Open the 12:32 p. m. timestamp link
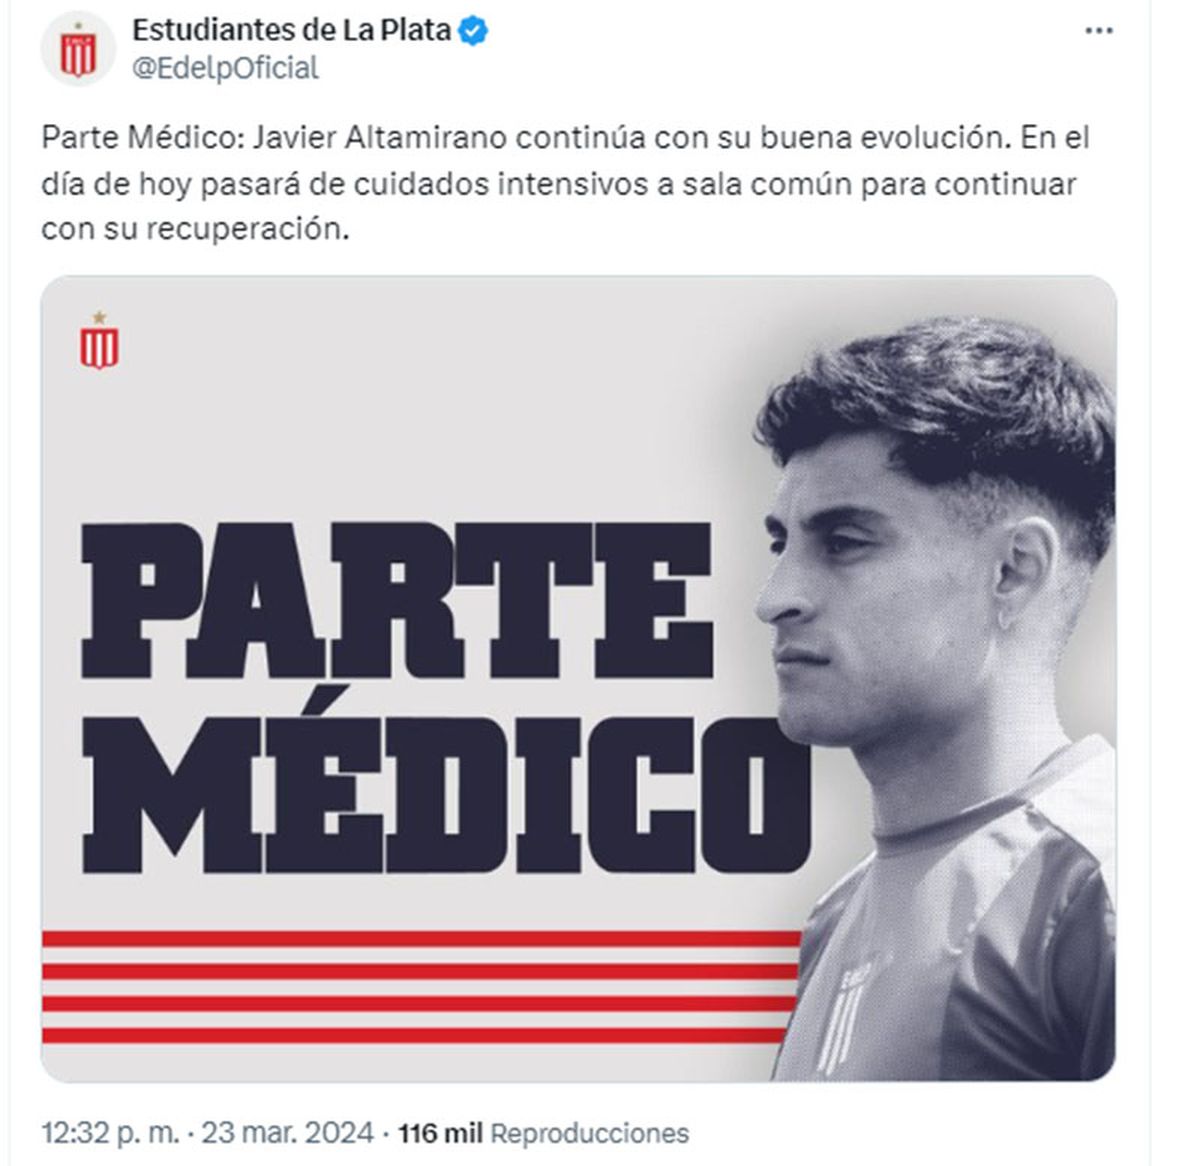 click(110, 1133)
